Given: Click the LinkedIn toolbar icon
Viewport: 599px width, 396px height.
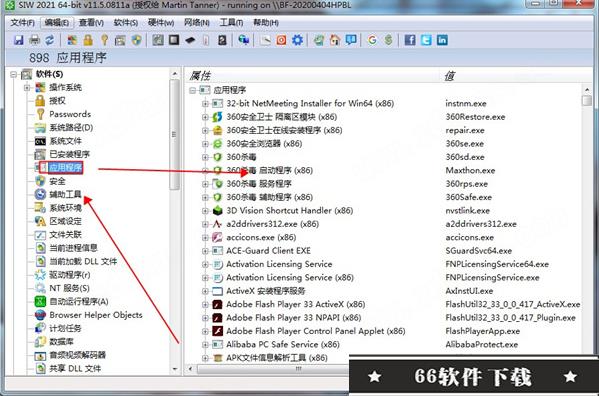Looking at the screenshot, I should pos(442,40).
